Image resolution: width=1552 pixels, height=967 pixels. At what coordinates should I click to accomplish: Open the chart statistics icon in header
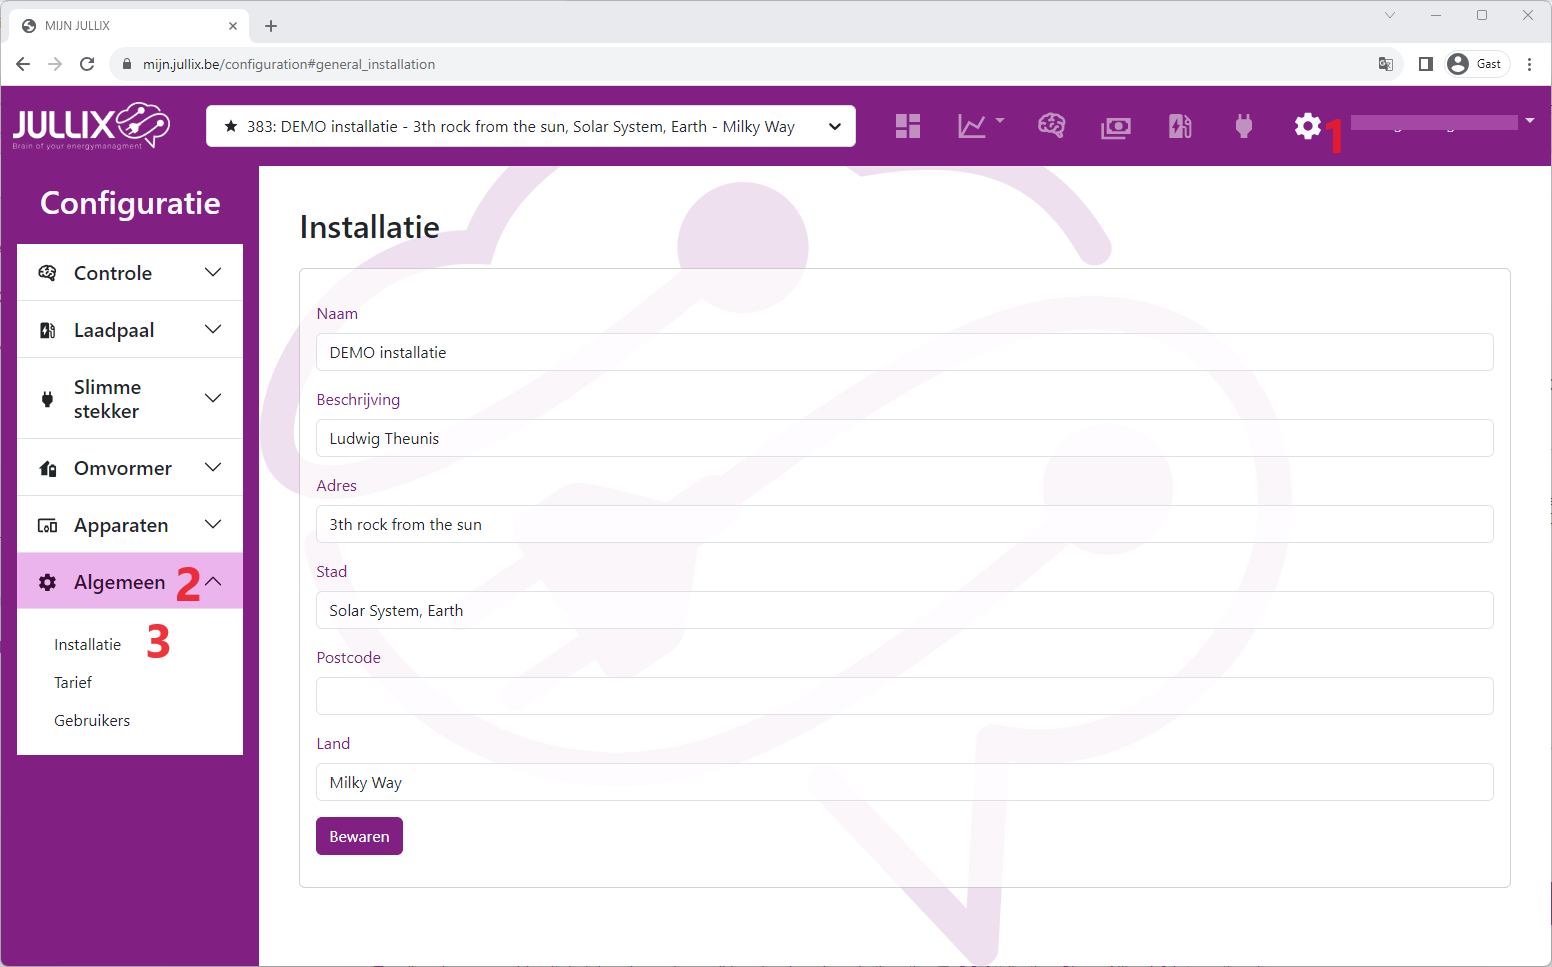click(973, 126)
